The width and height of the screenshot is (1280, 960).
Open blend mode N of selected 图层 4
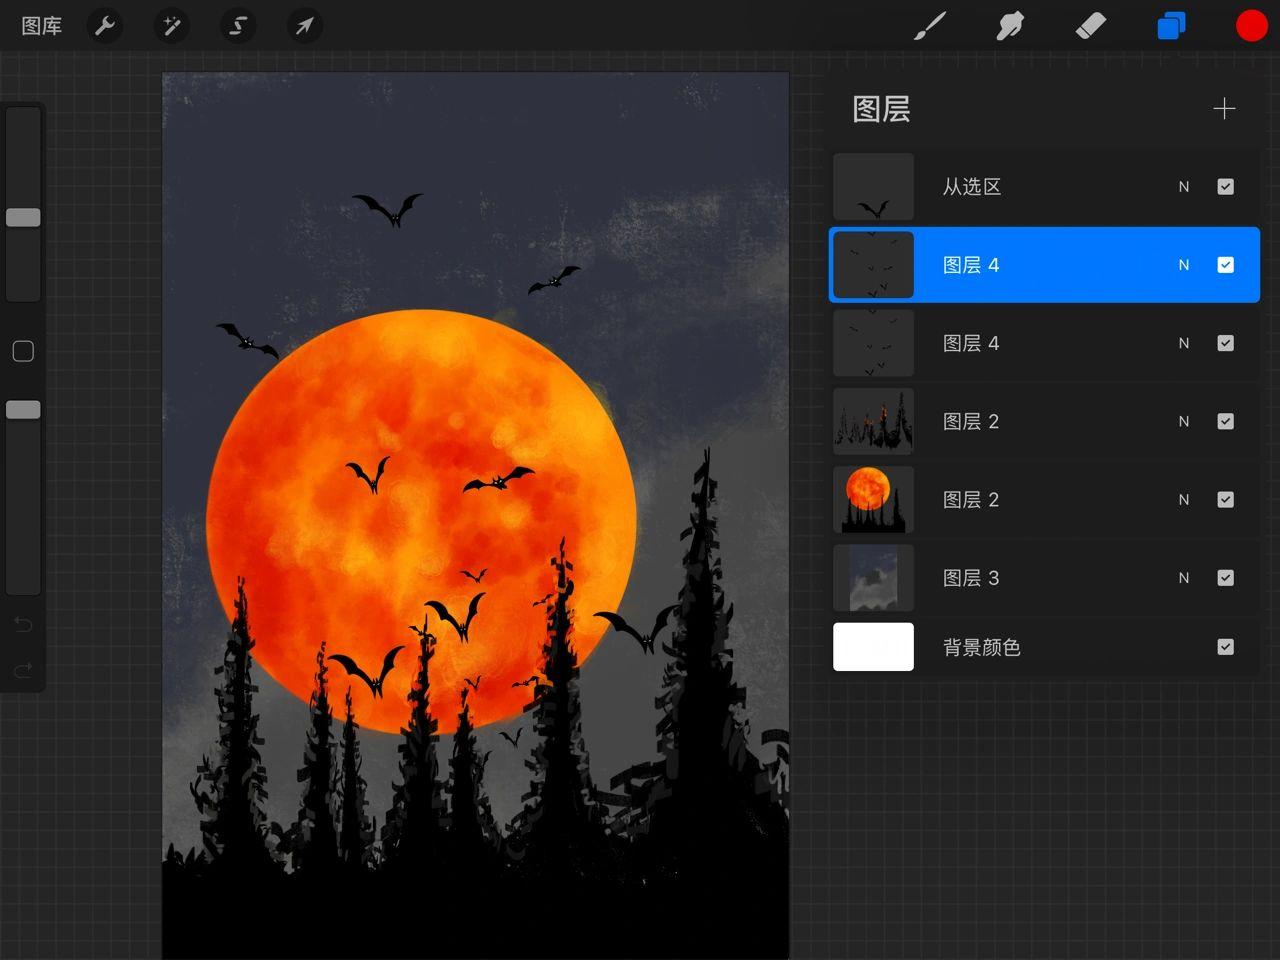tap(1184, 265)
